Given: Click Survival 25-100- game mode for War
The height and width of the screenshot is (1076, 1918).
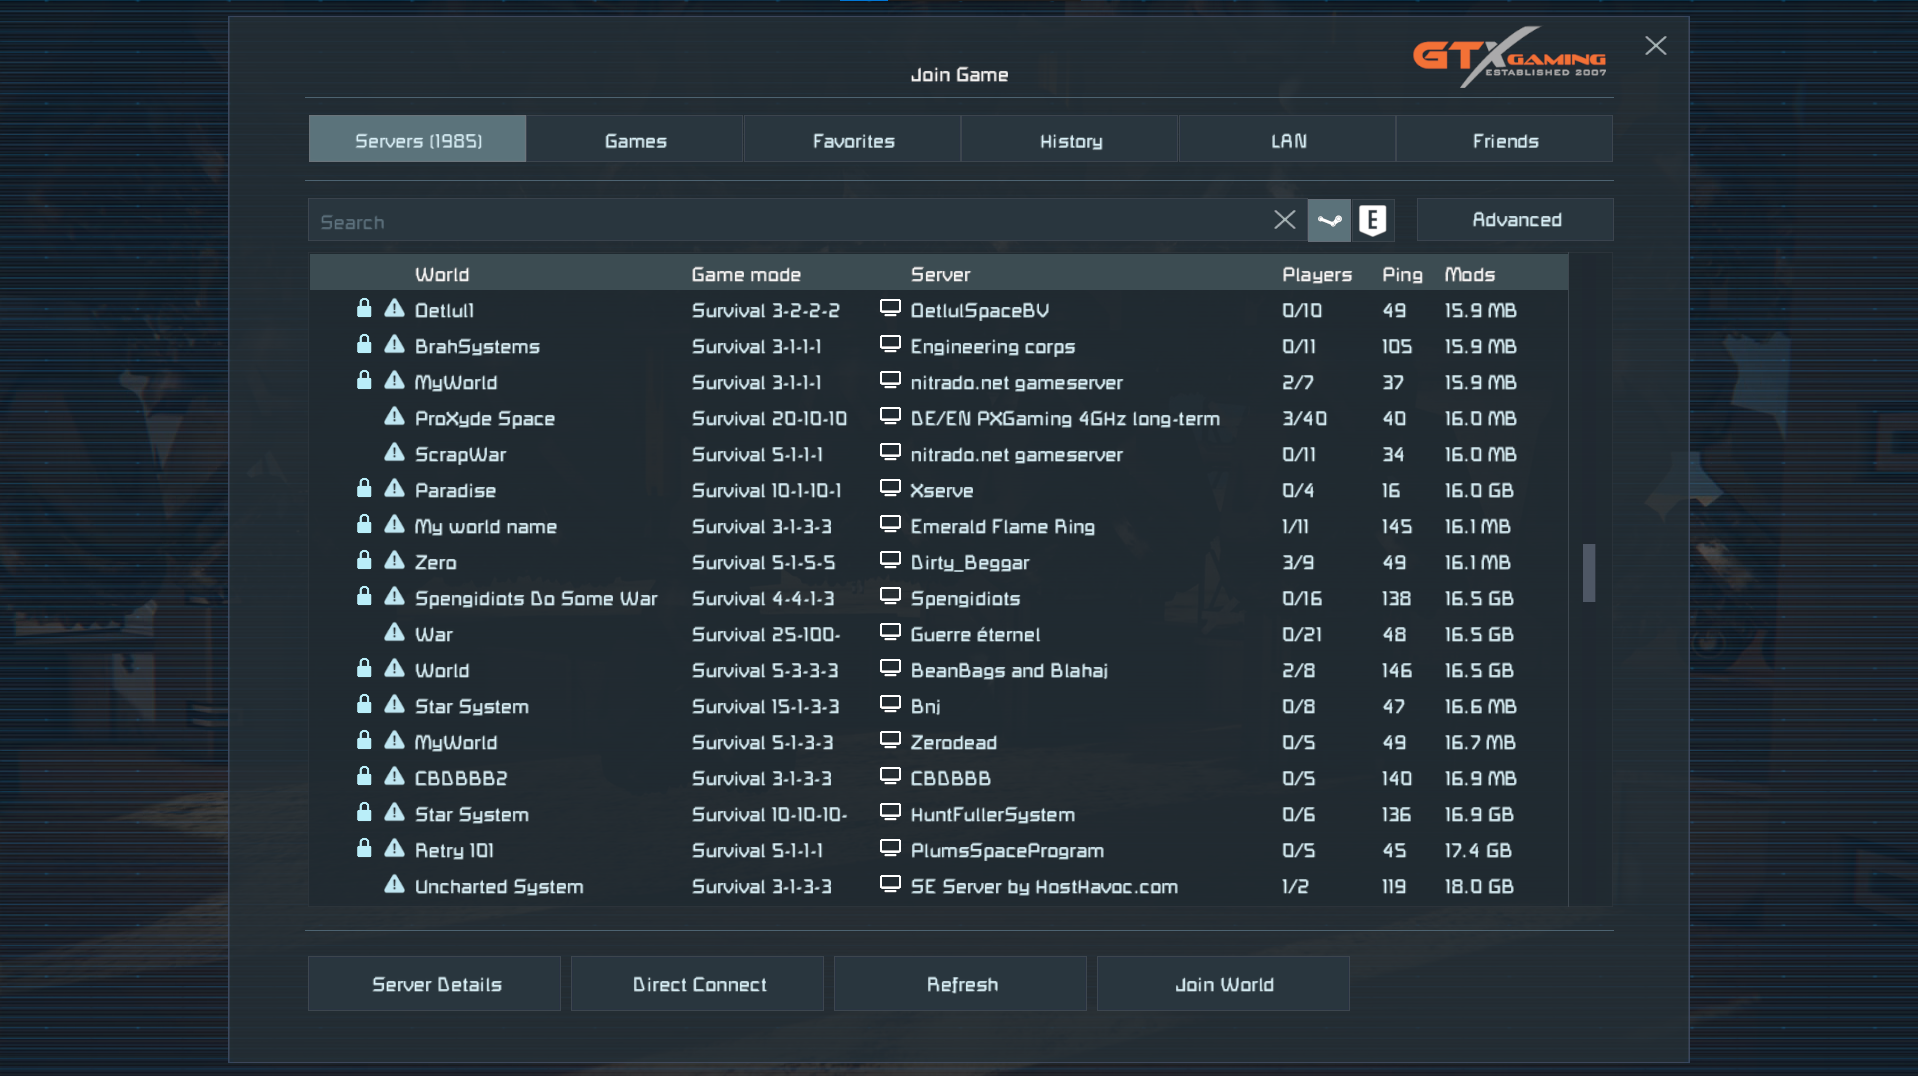Looking at the screenshot, I should (x=766, y=634).
